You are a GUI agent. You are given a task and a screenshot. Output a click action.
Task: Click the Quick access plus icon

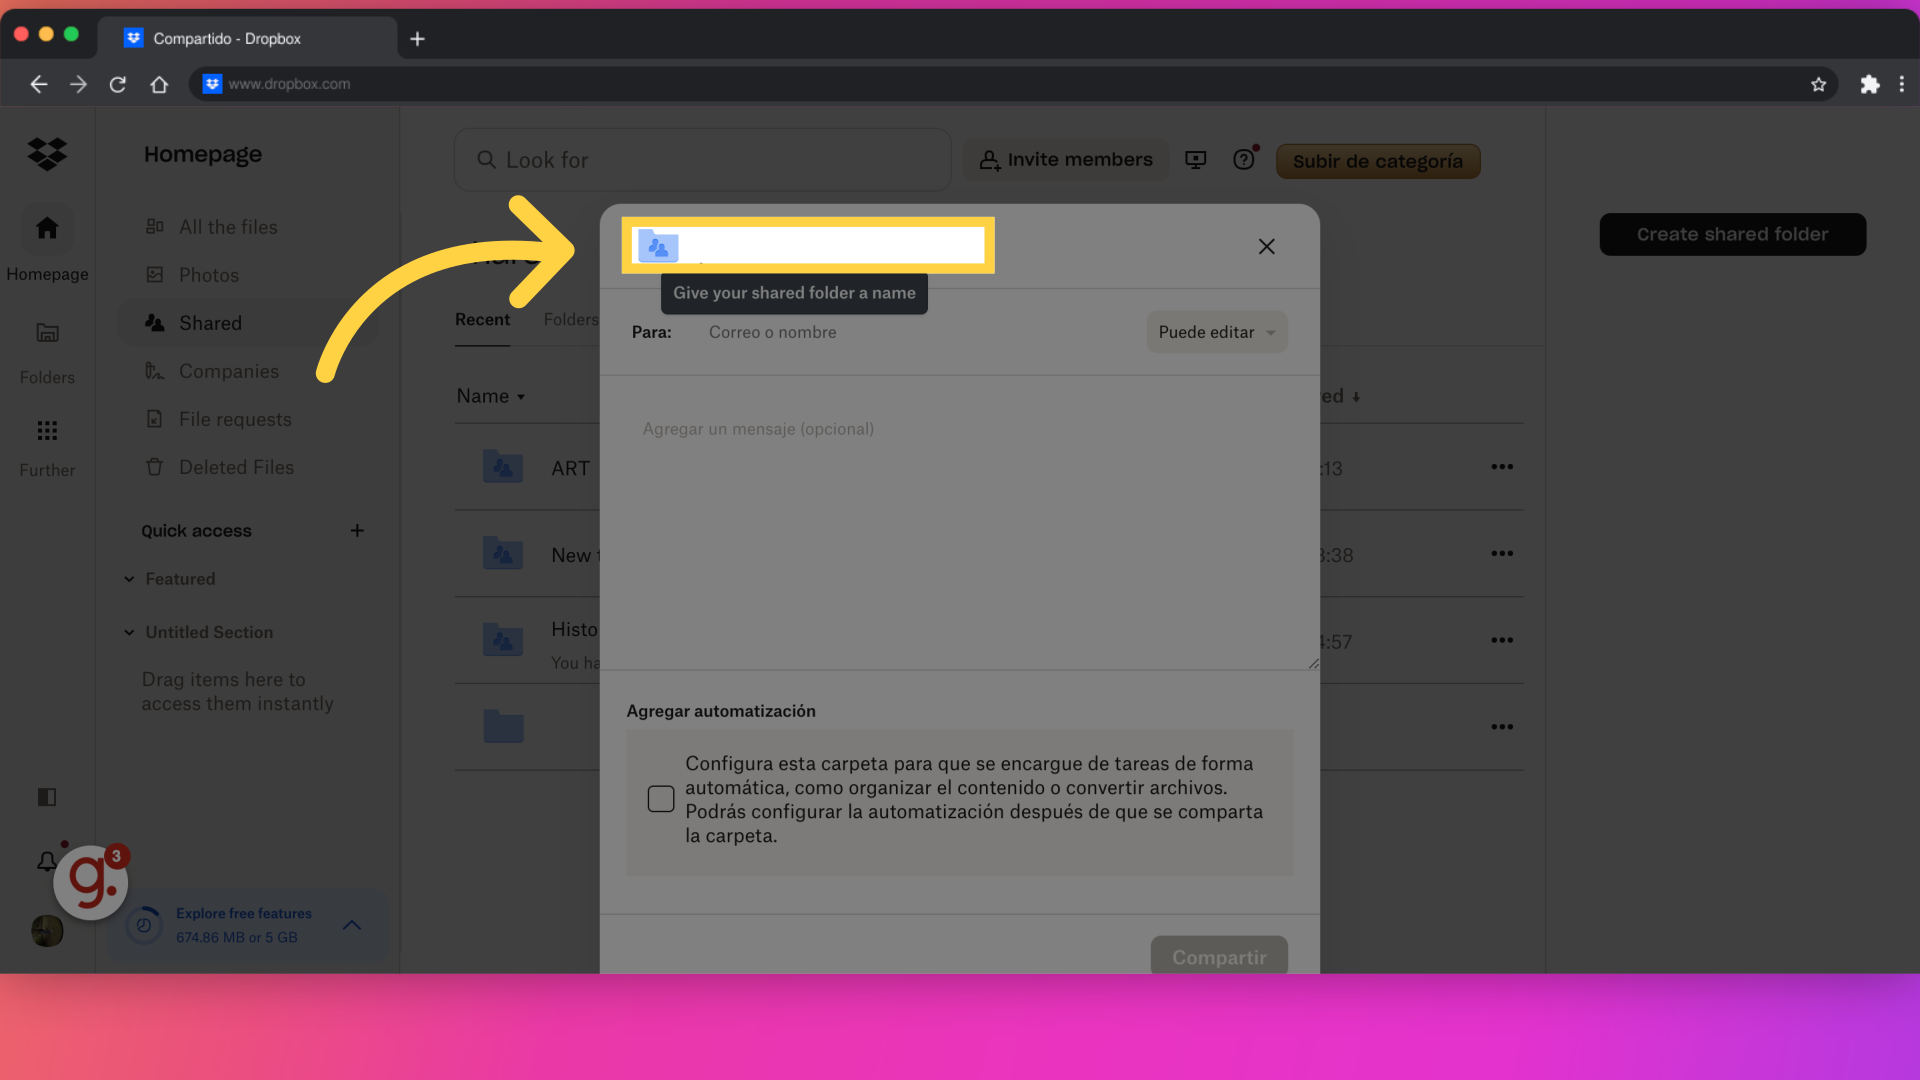click(355, 529)
